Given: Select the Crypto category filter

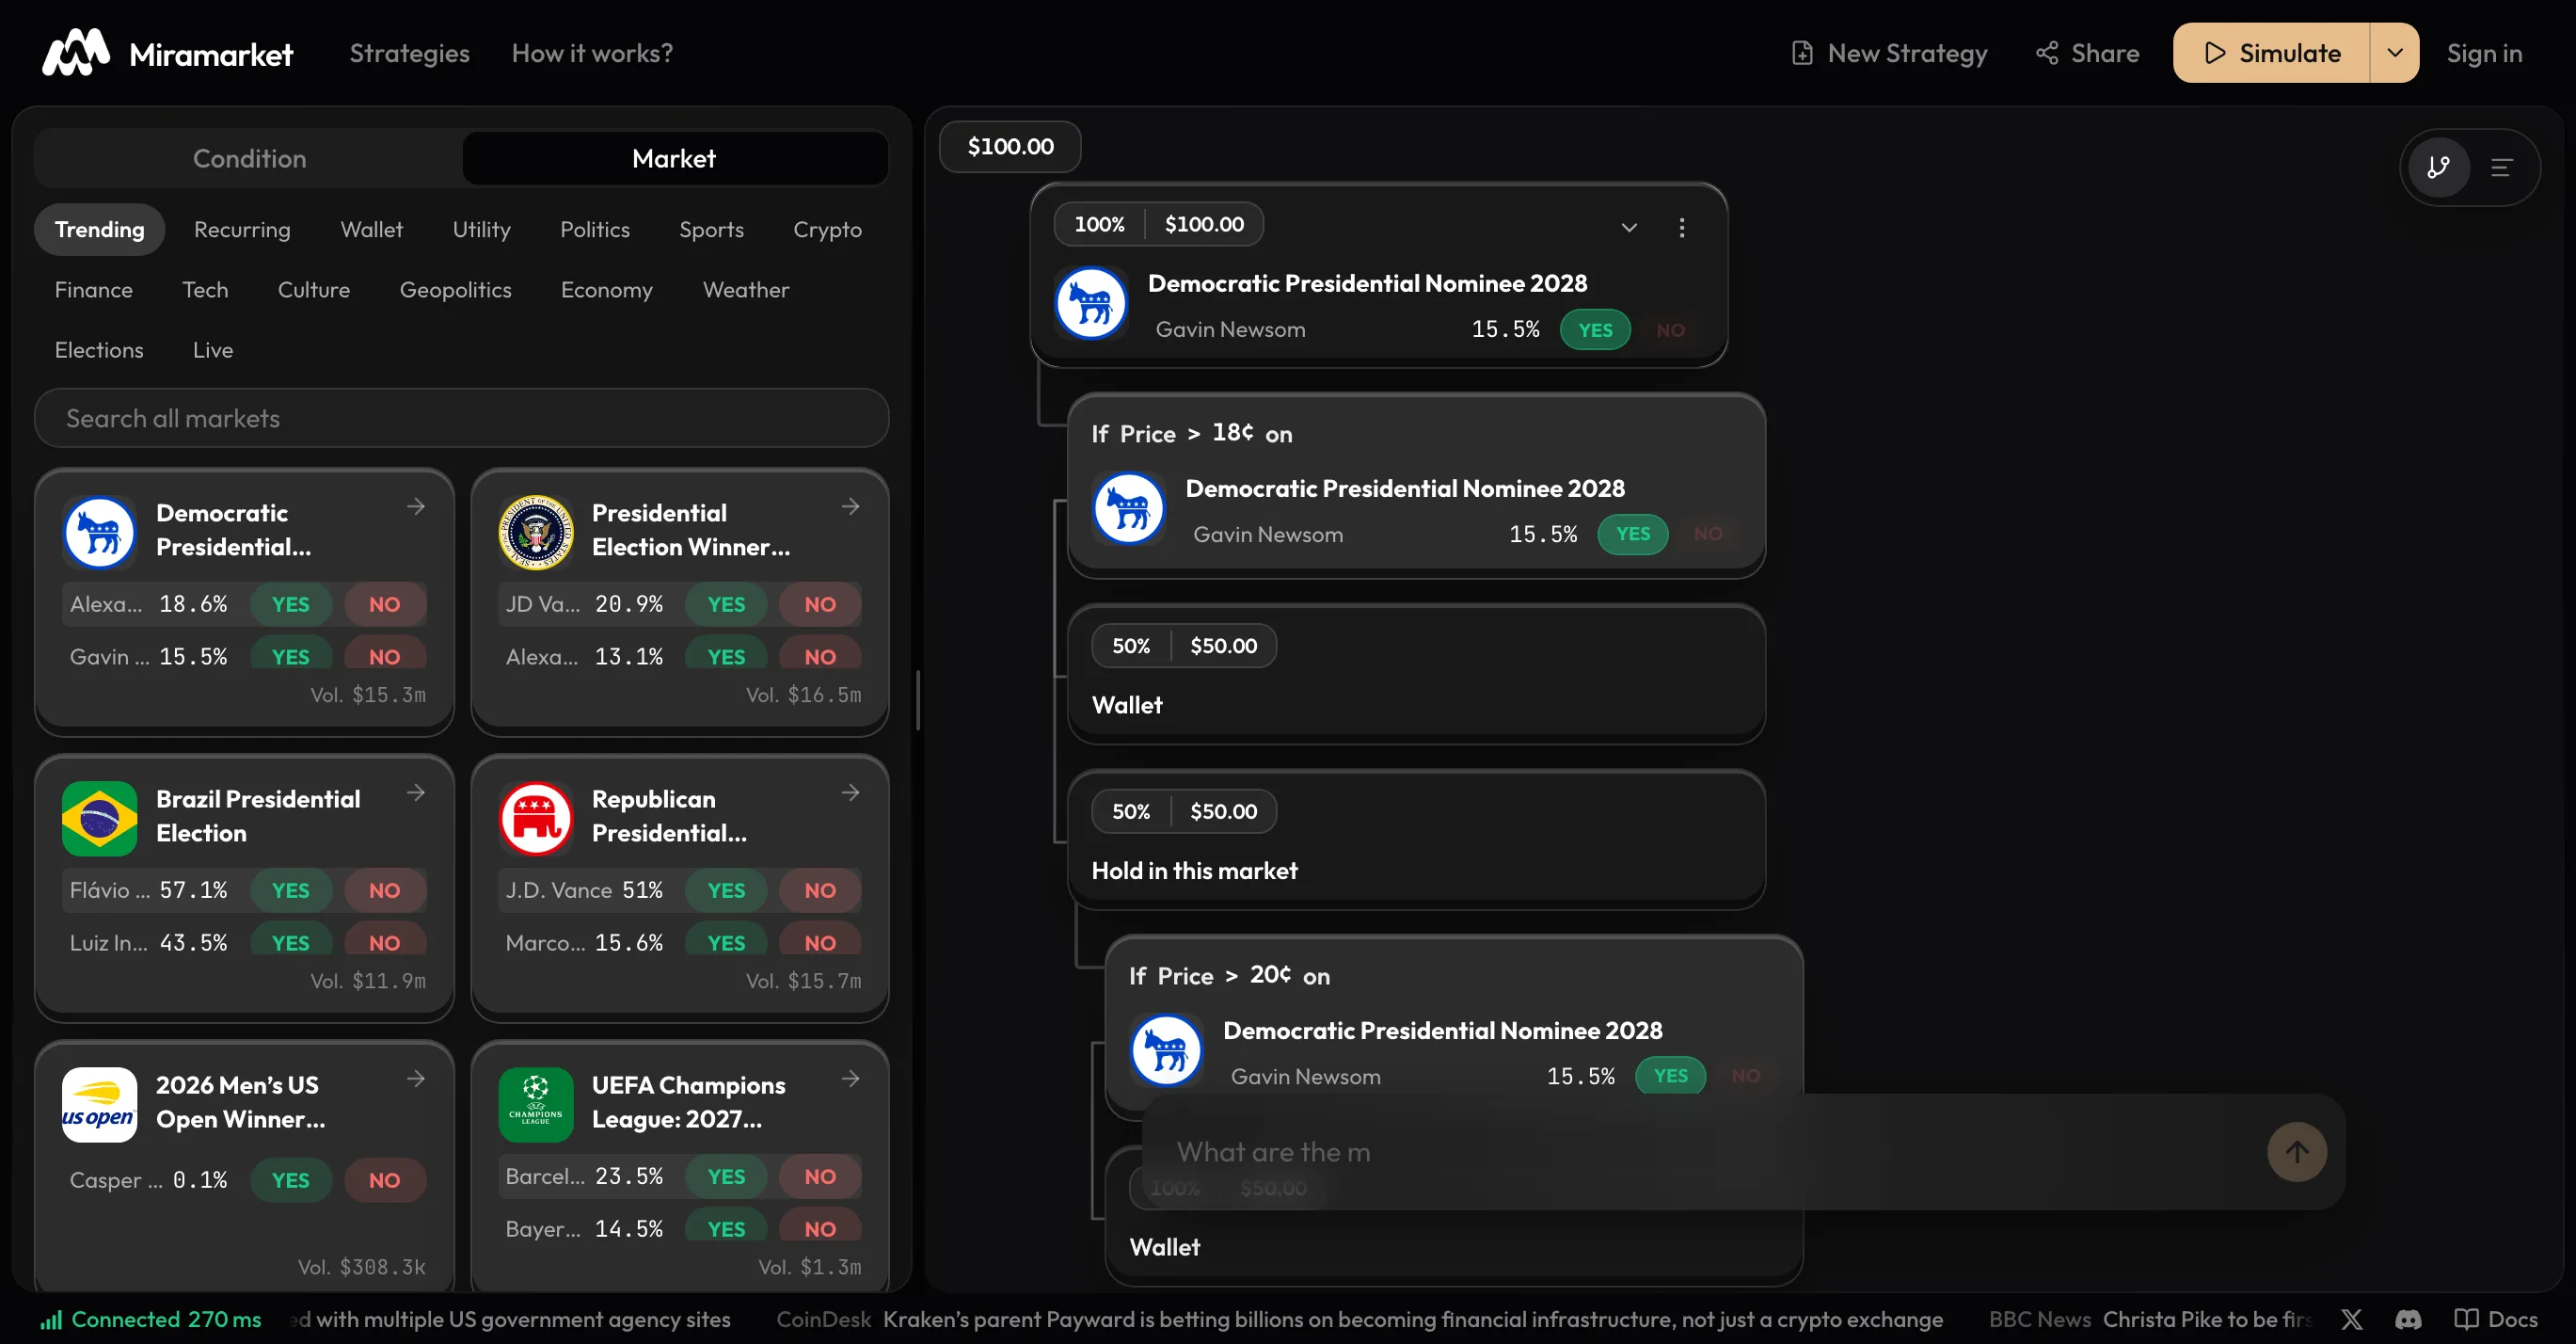Looking at the screenshot, I should coord(827,229).
